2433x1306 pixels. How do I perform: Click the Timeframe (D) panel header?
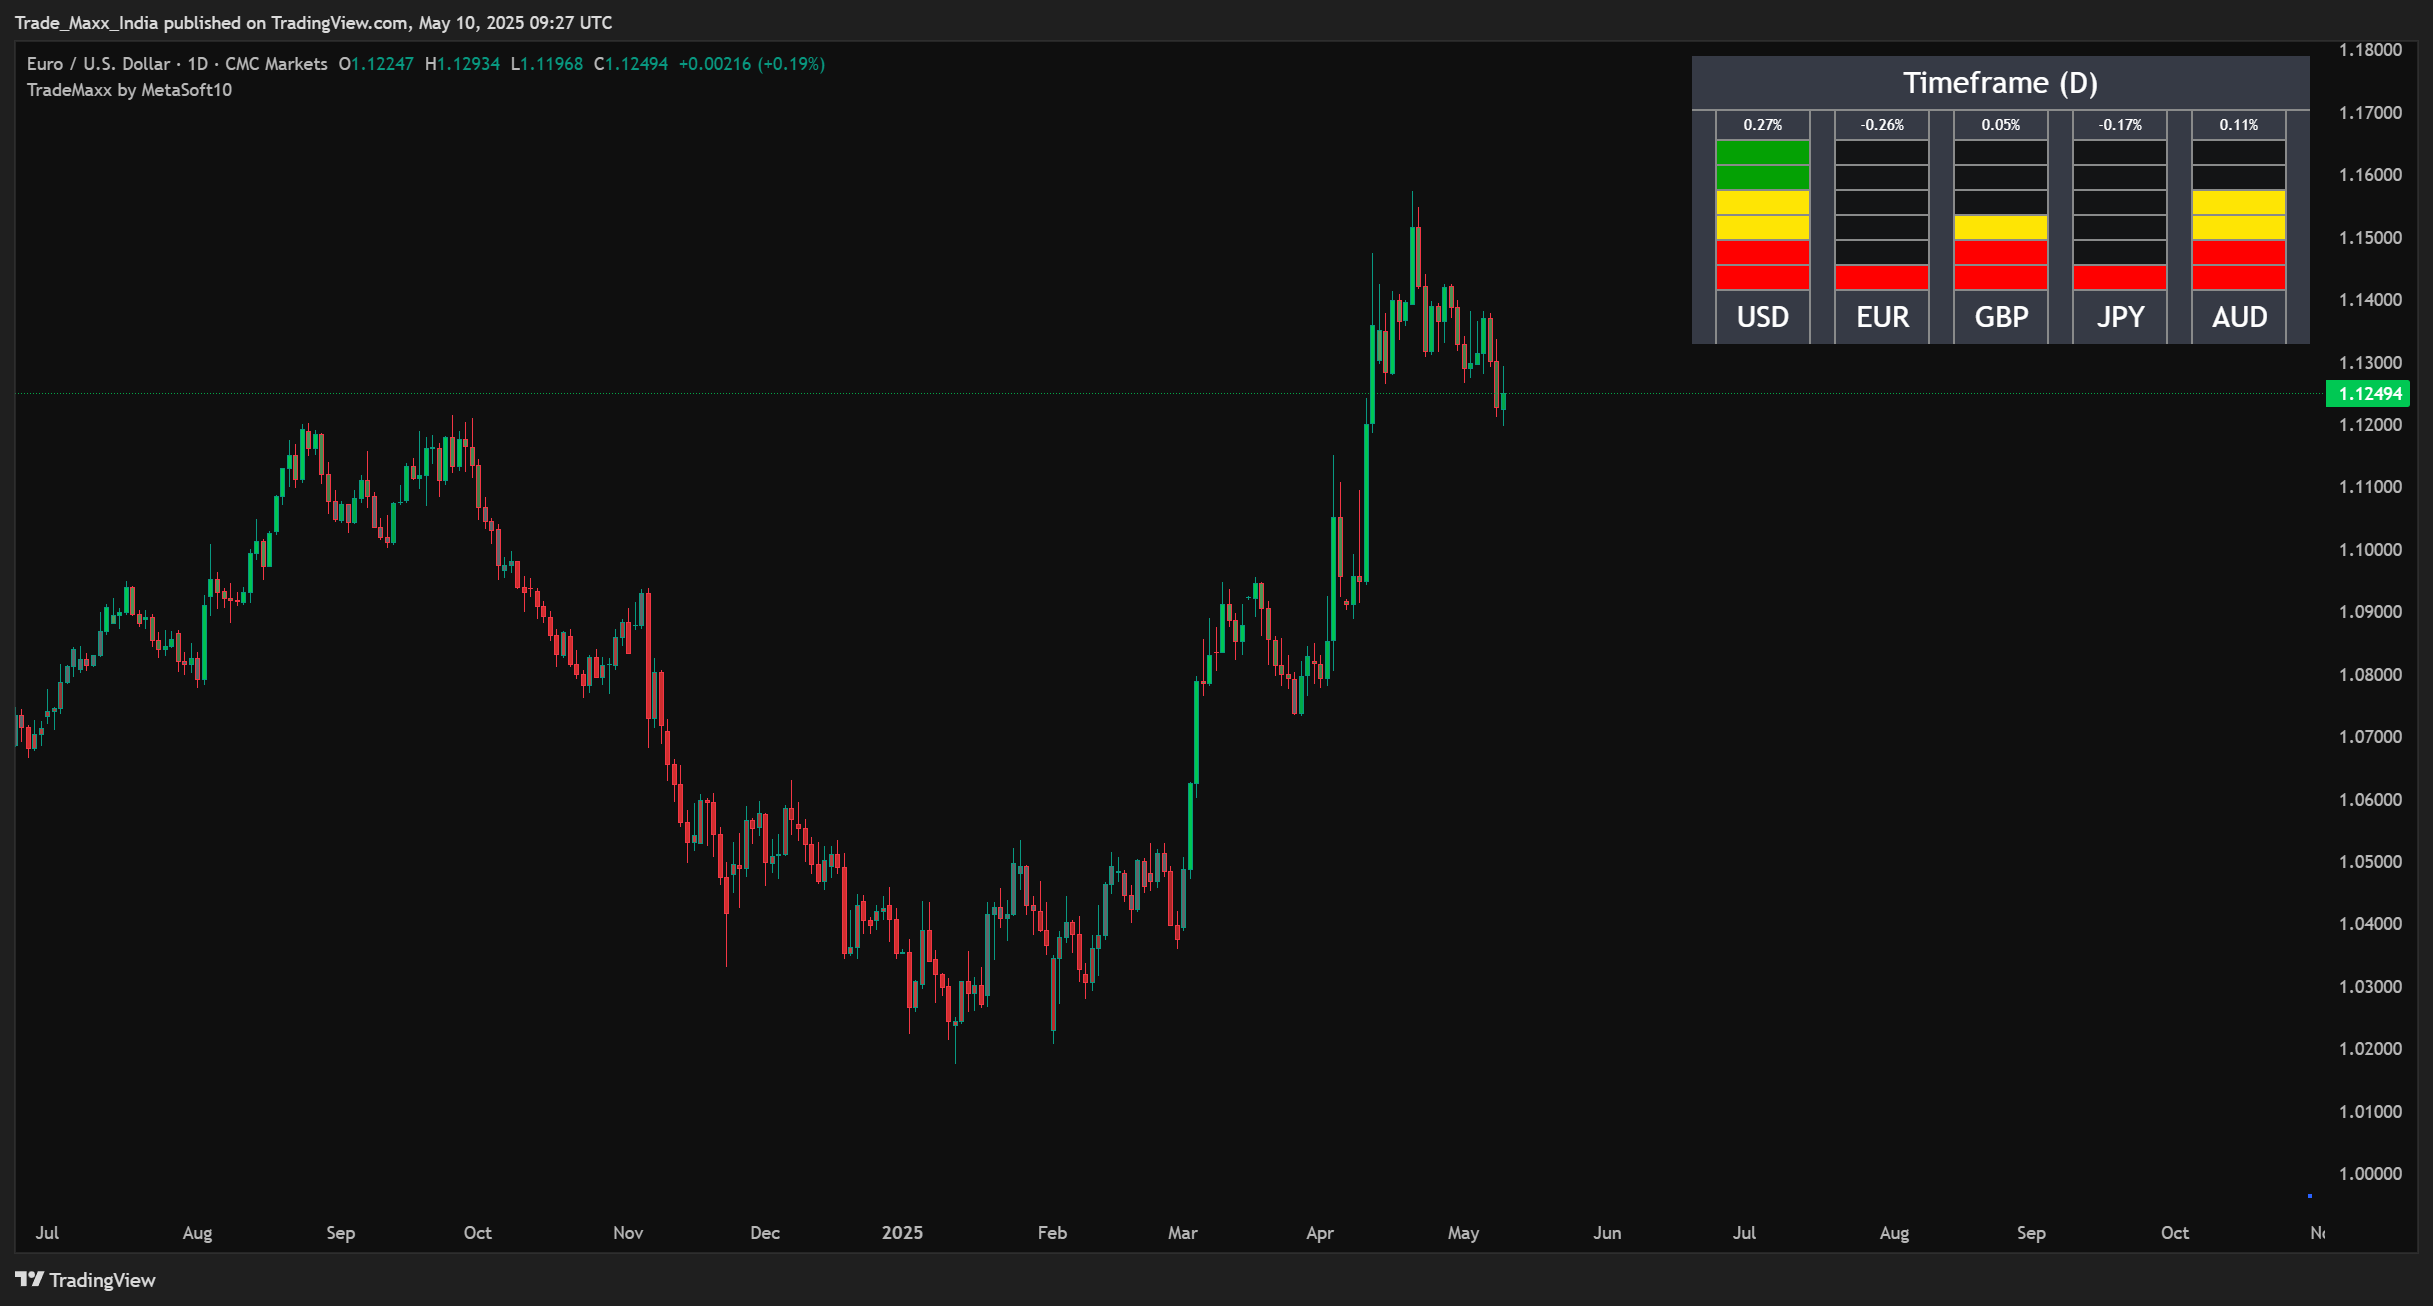point(2001,83)
